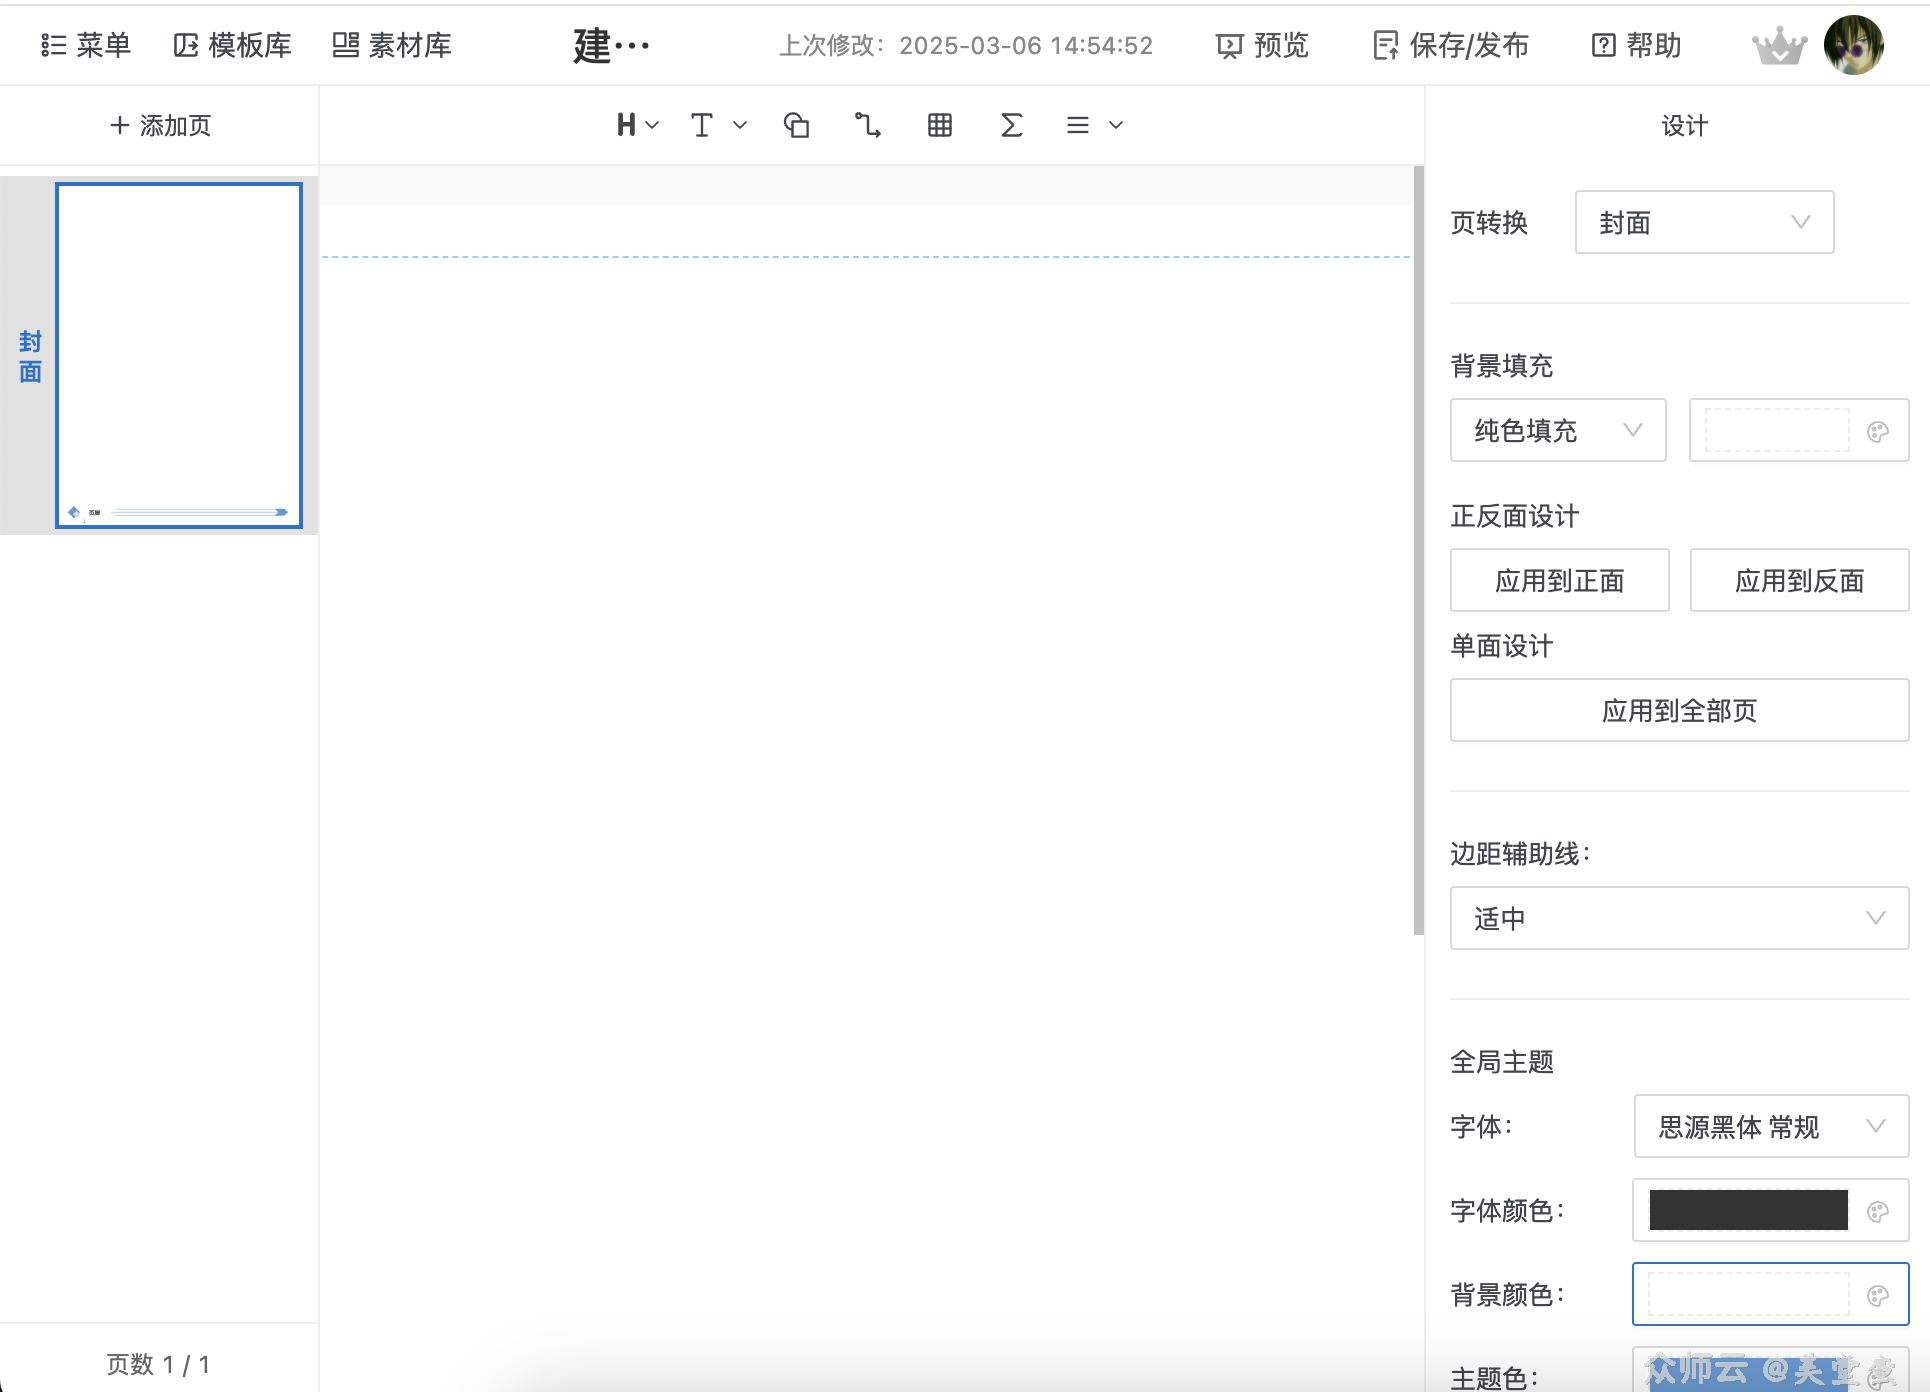Click the canvas vertical scrollbar
Image resolution: width=1930 pixels, height=1392 pixels.
pos(1418,550)
